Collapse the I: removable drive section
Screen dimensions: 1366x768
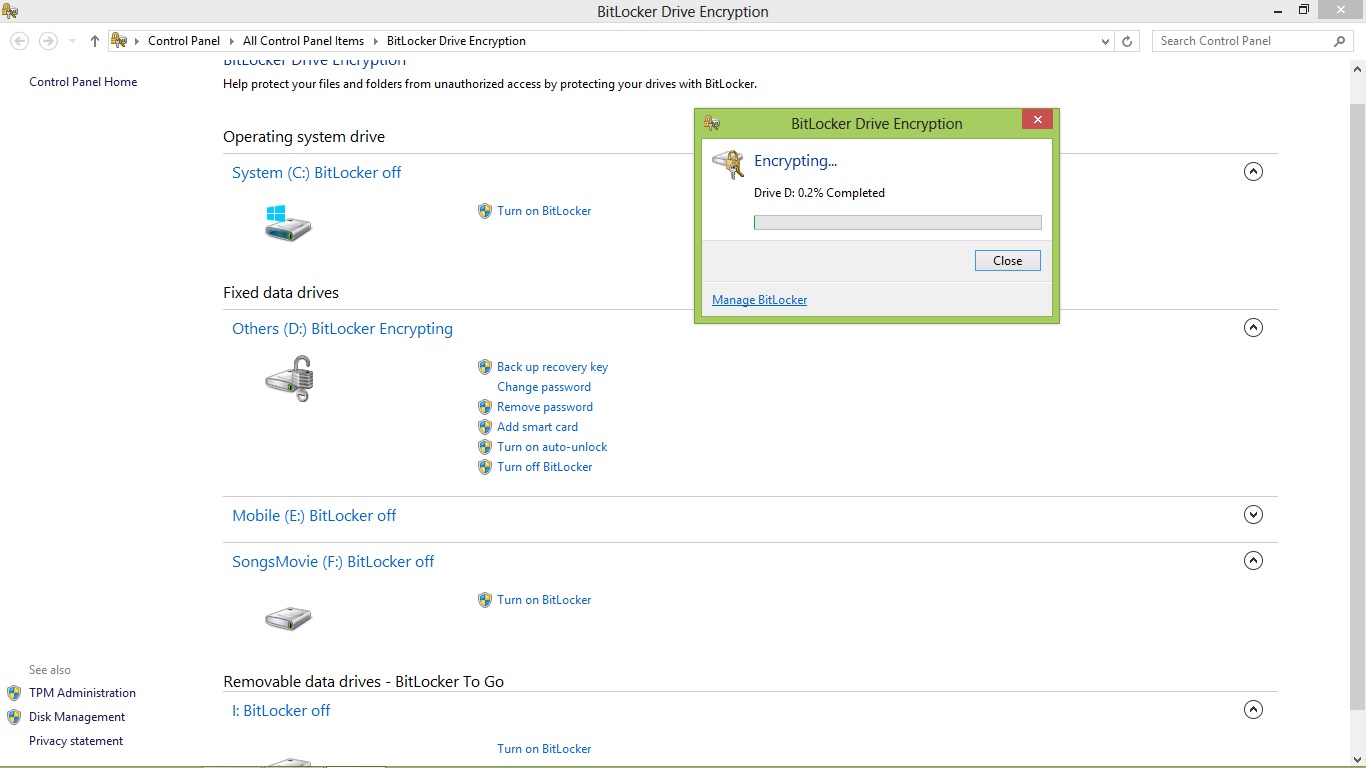pyautogui.click(x=1253, y=710)
